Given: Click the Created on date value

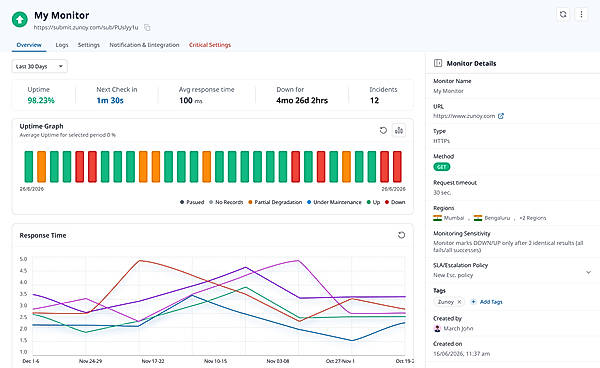Looking at the screenshot, I should click(461, 353).
